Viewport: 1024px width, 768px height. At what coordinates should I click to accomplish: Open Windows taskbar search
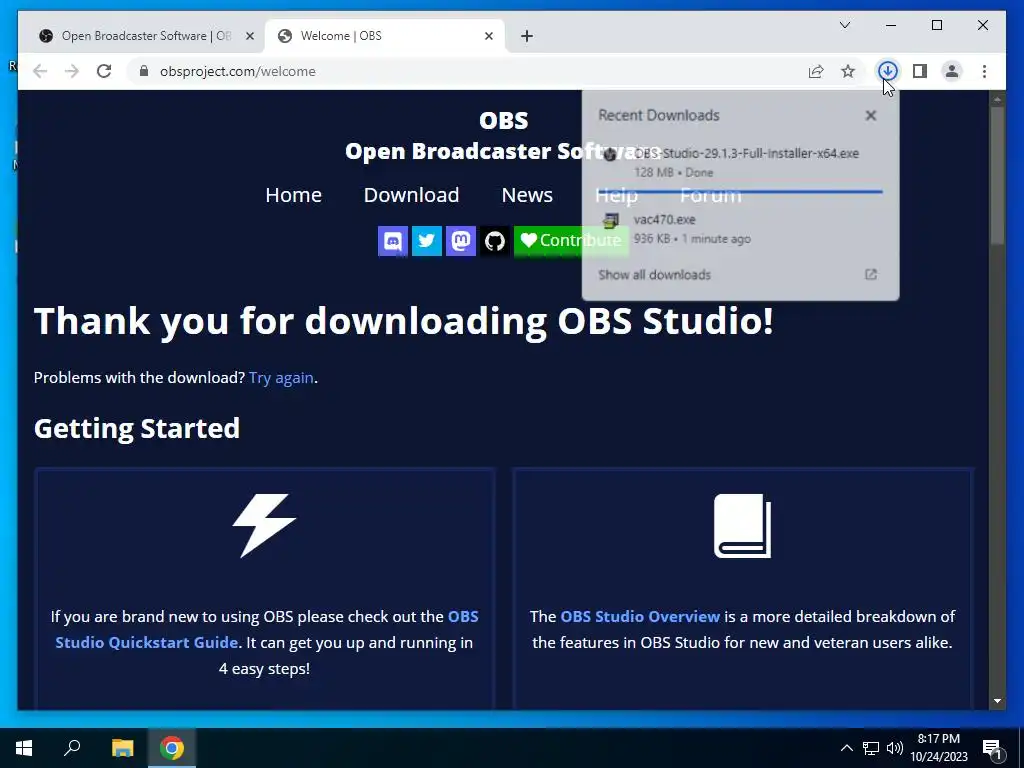point(72,748)
